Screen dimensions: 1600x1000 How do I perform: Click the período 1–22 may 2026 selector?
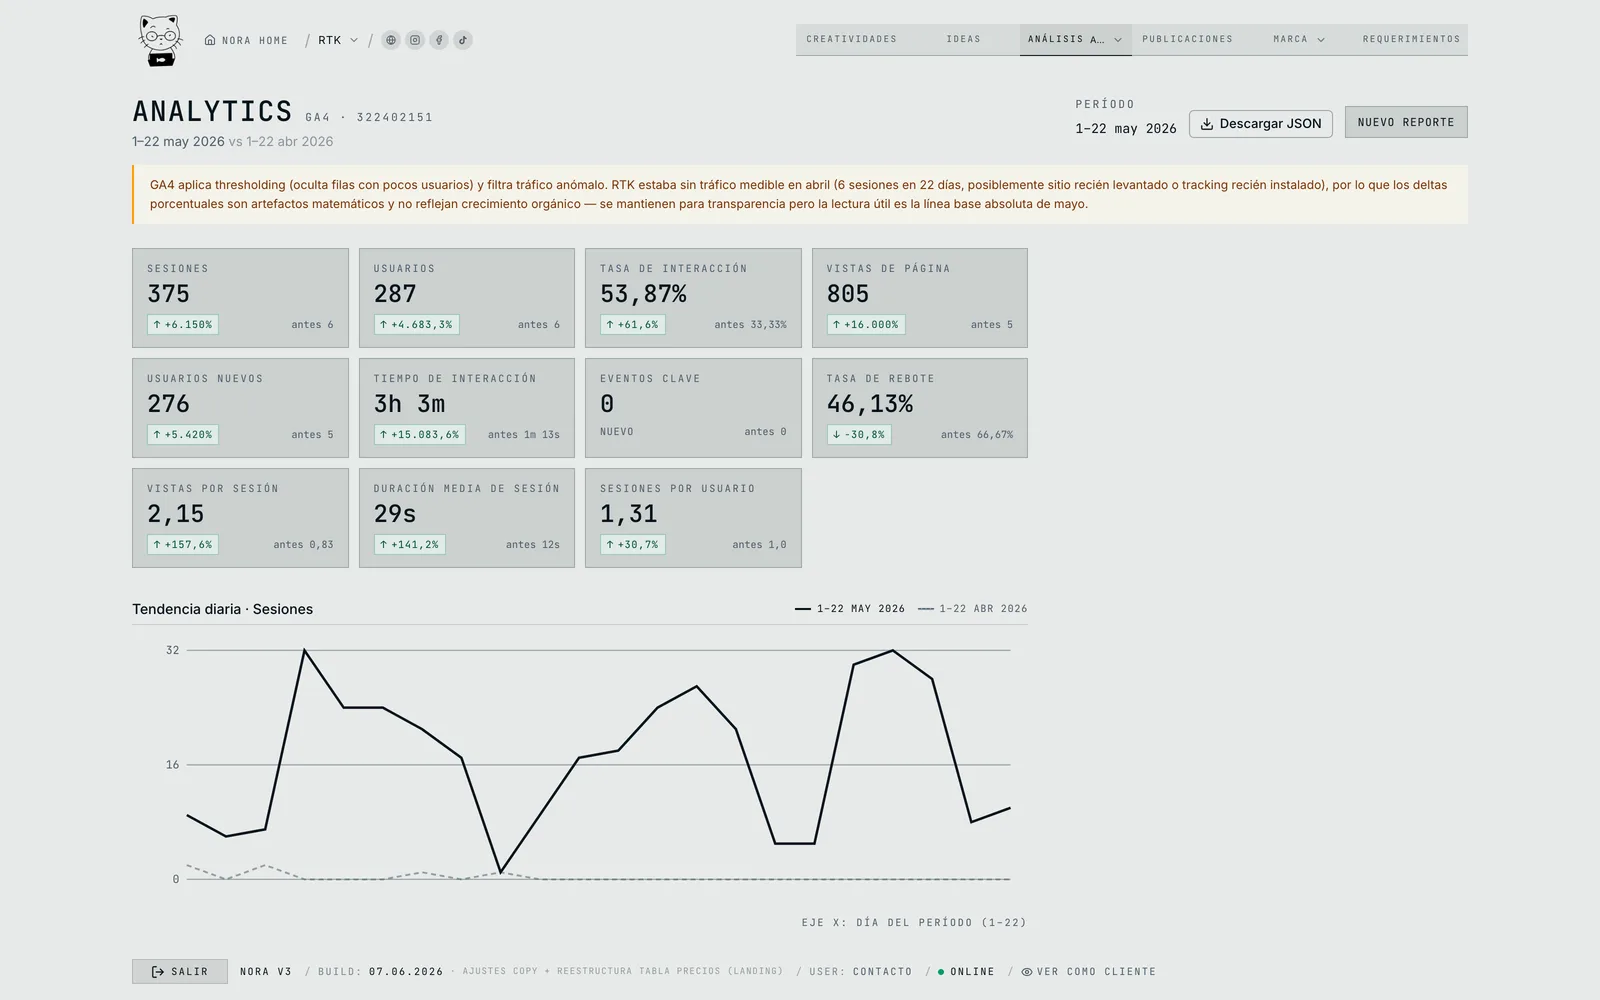1126,129
